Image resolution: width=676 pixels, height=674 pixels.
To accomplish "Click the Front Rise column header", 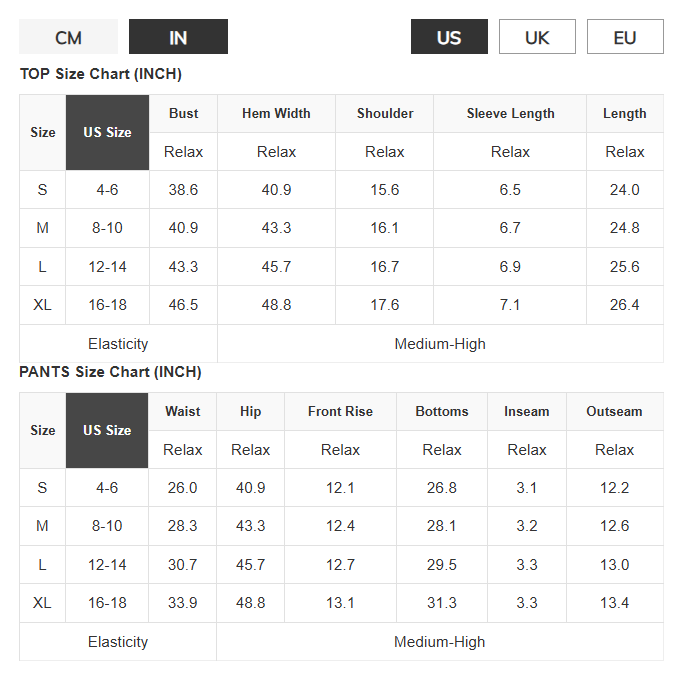I will (x=340, y=411).
